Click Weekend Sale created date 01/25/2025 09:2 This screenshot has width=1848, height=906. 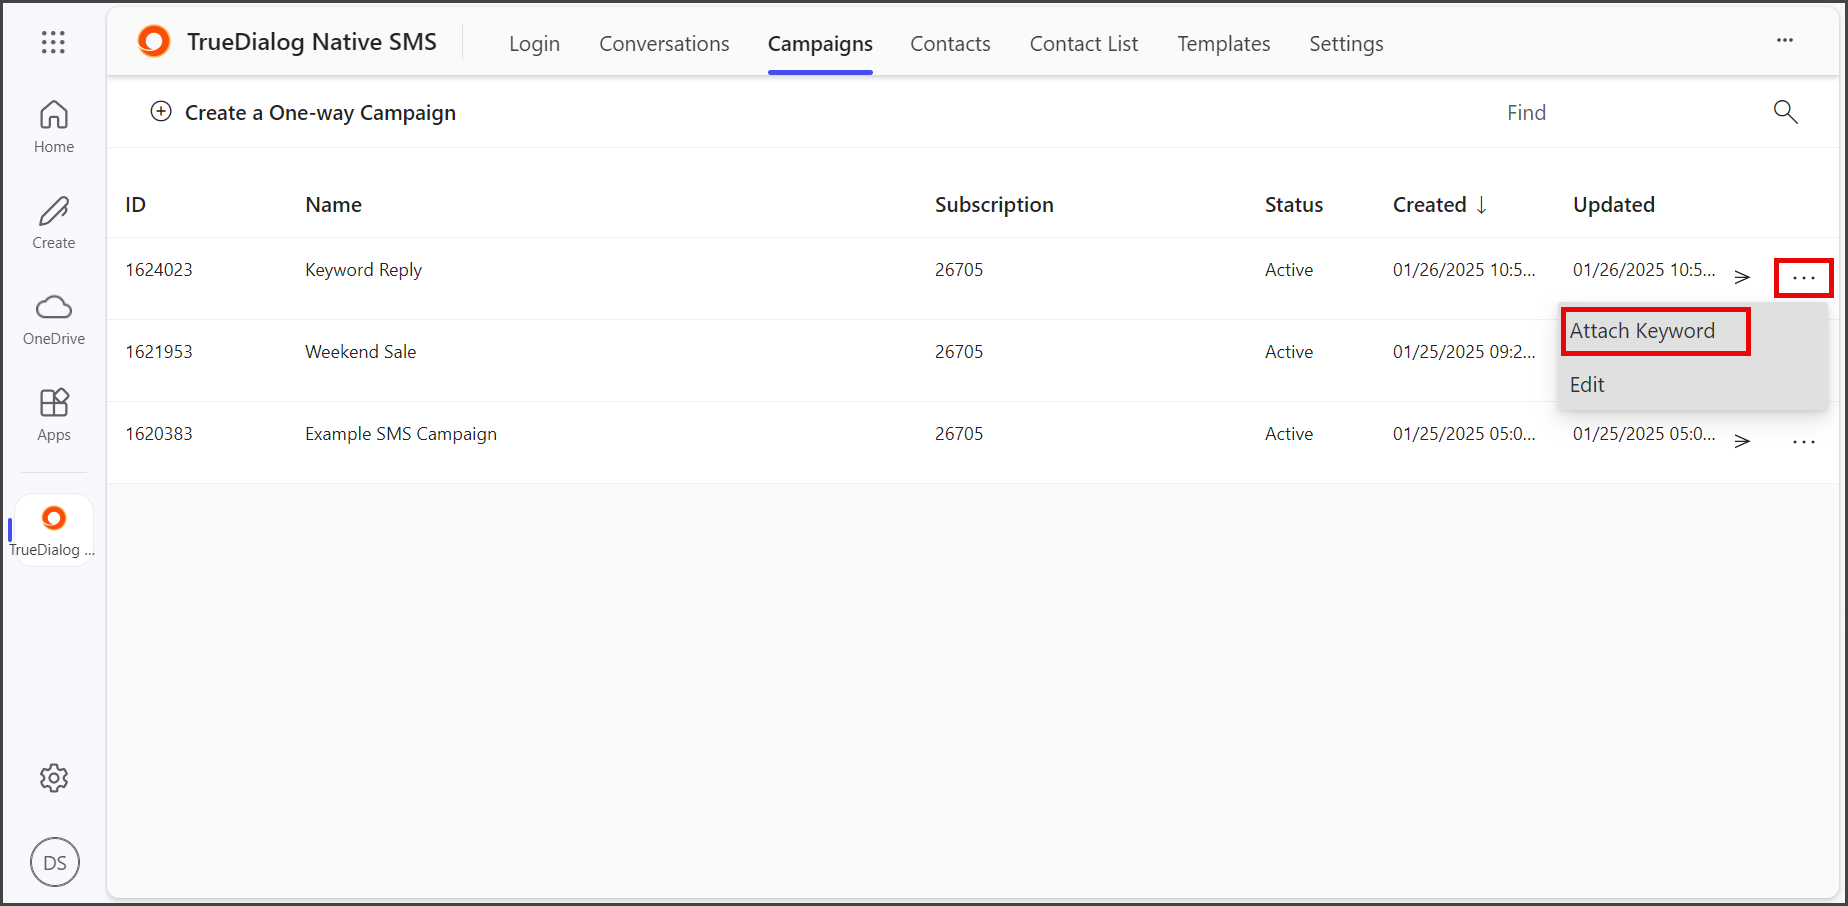1464,352
